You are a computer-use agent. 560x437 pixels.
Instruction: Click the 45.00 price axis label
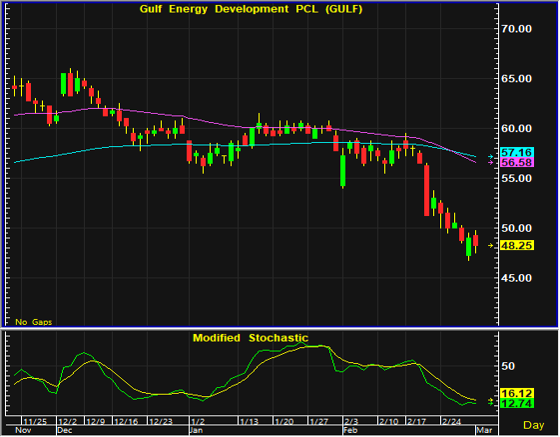(x=516, y=278)
